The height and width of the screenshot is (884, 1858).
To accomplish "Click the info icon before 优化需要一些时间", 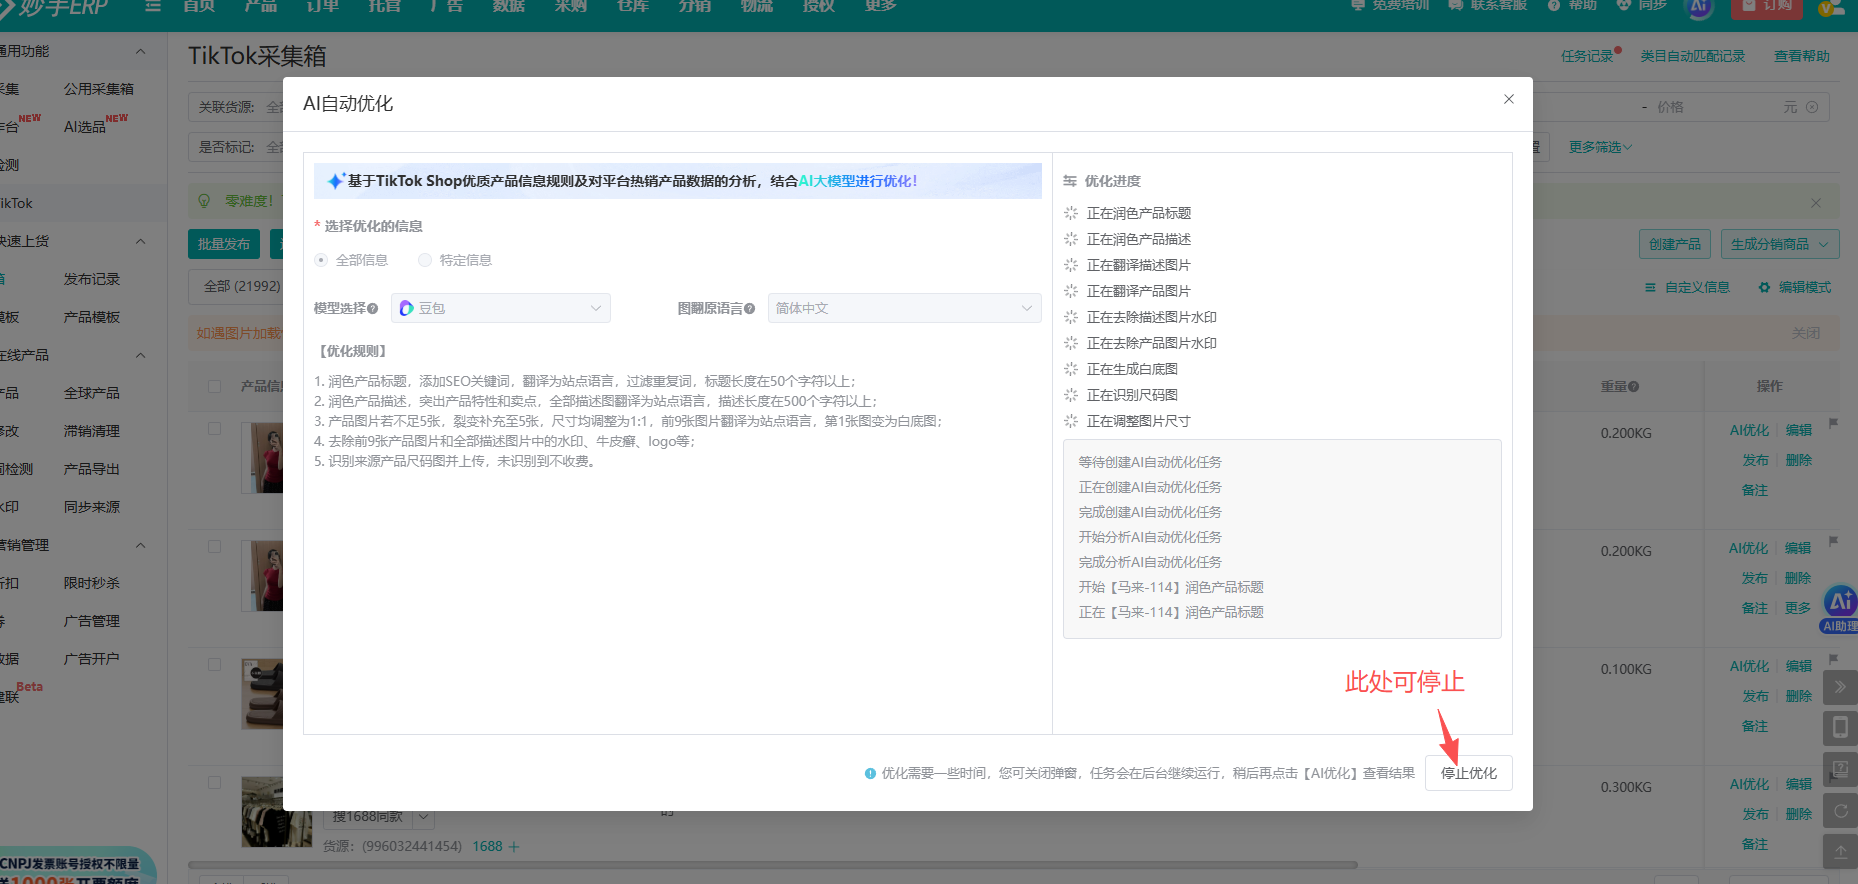I will point(870,773).
